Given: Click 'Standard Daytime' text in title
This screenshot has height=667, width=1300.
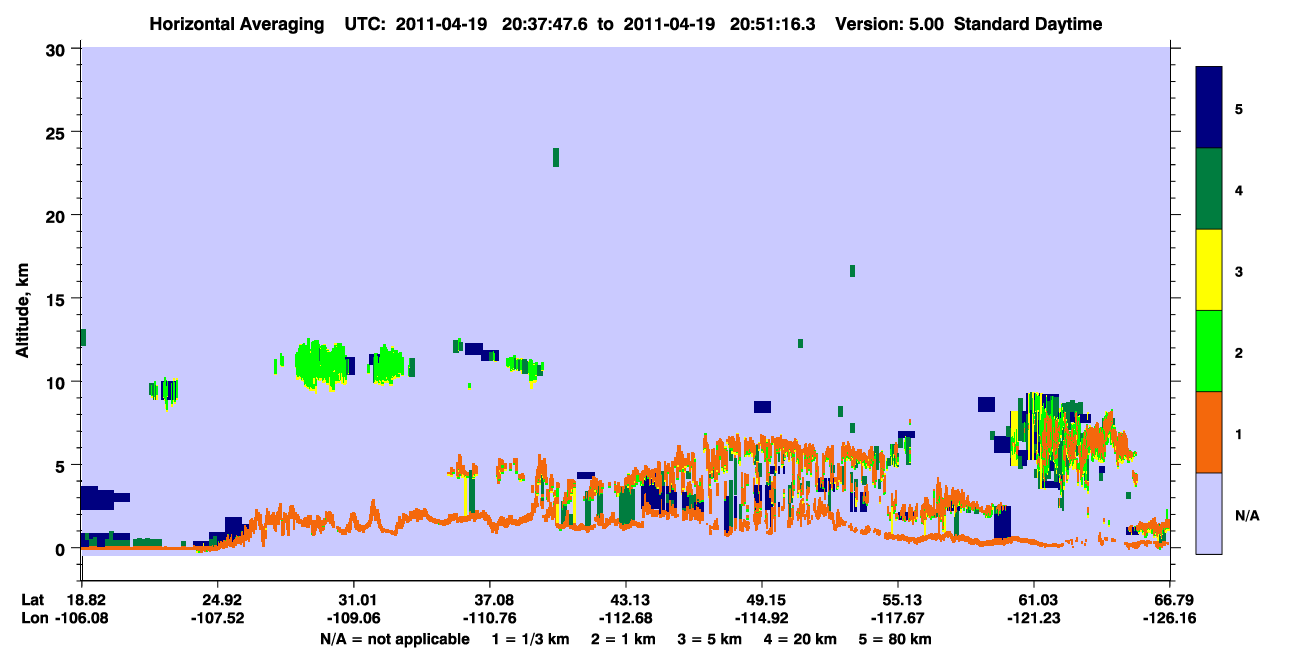Looking at the screenshot, I should pos(1028,24).
